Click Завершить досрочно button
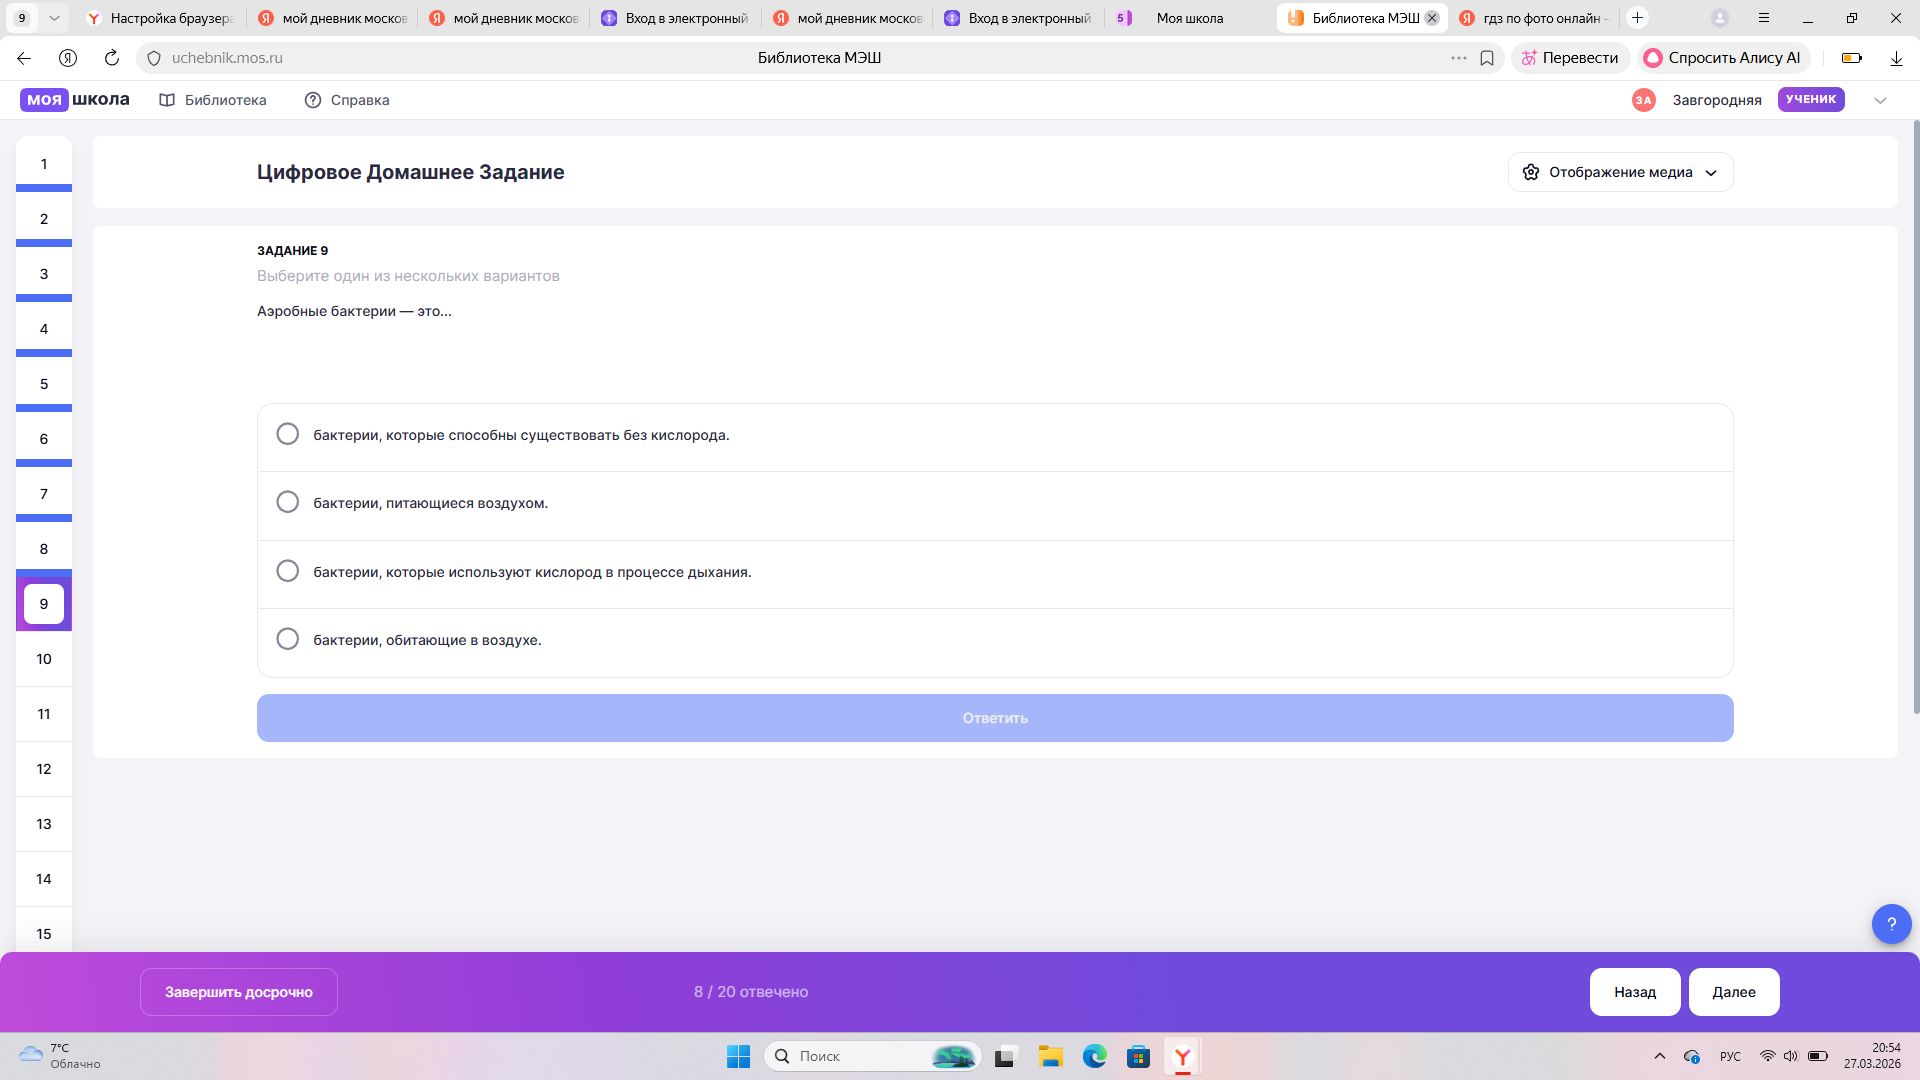This screenshot has width=1920, height=1080. pos(239,992)
